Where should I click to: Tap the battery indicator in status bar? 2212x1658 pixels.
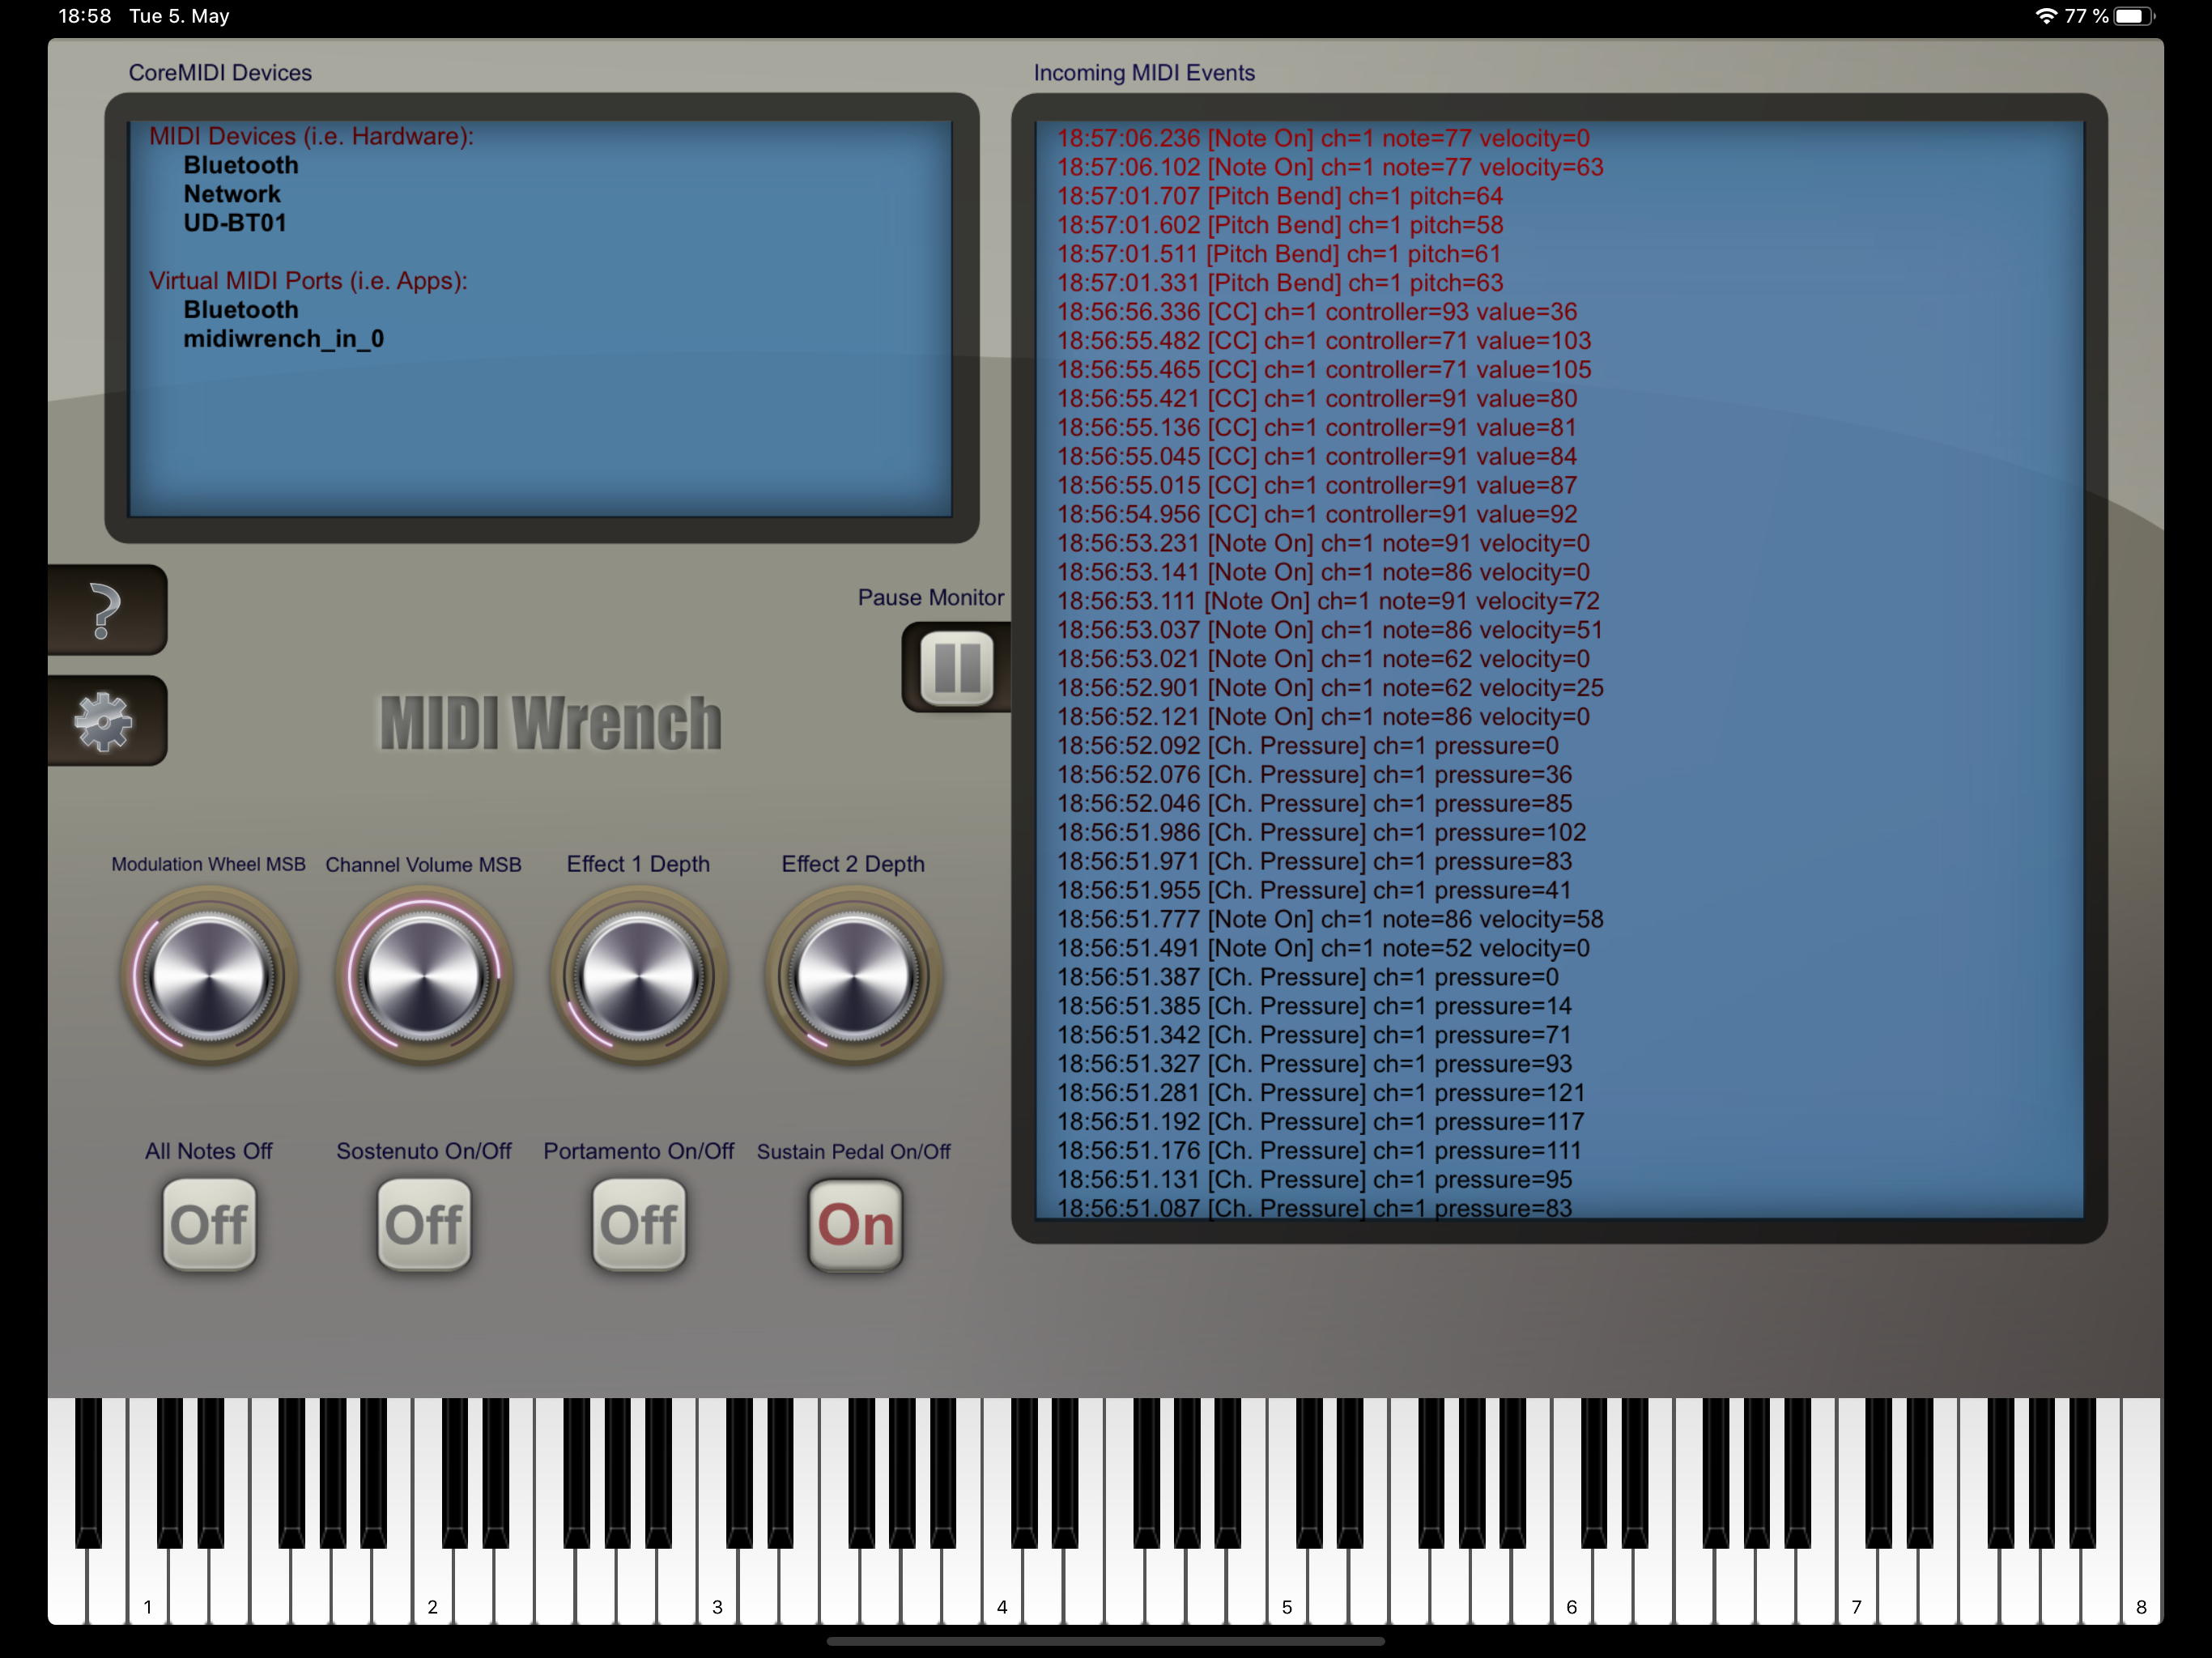[x=2135, y=16]
